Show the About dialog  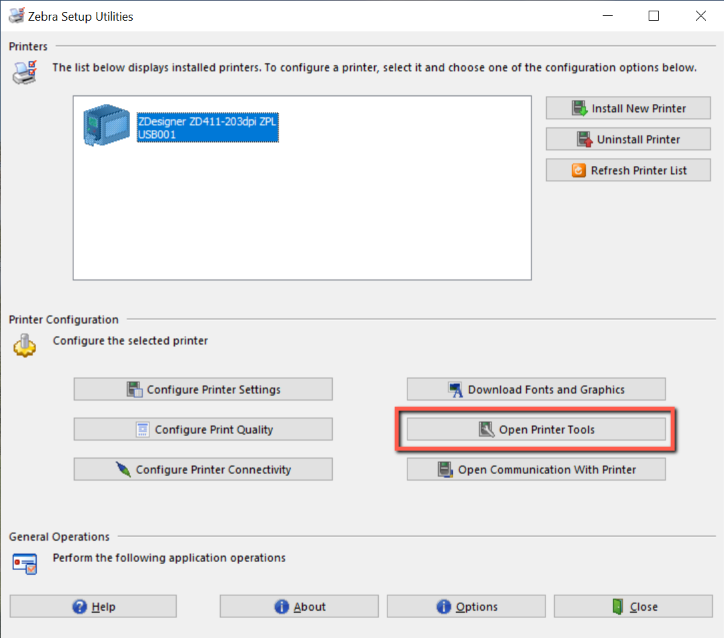point(299,606)
